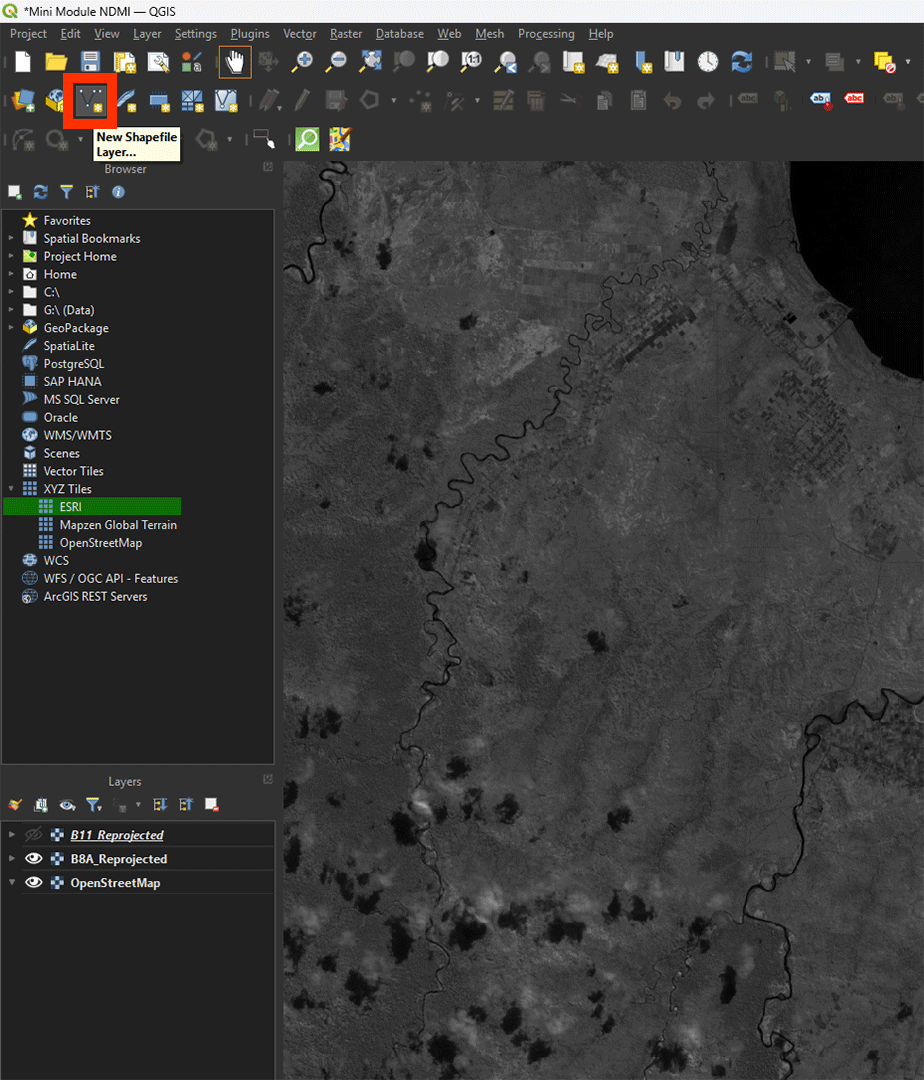Show the hidden B11_Reprojected layer

coord(34,835)
